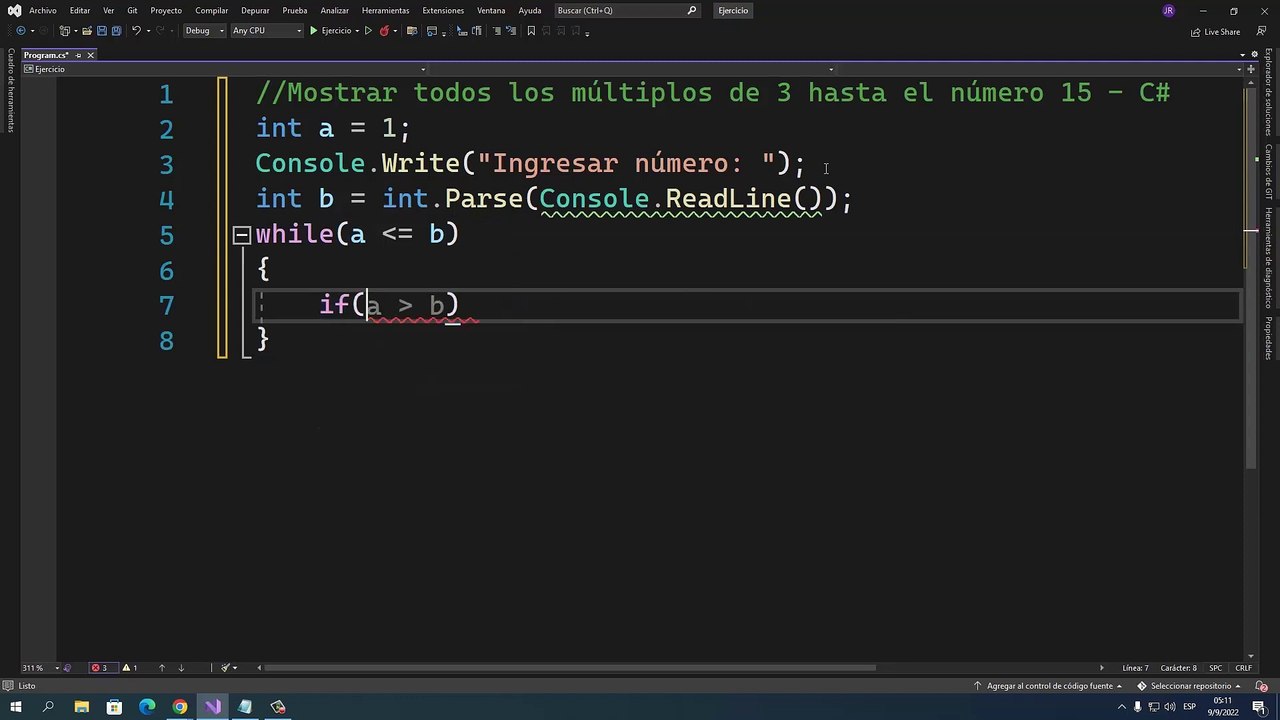Viewport: 1280px width, 720px height.
Task: Click the Buscar (Ctrl+Q) search box
Action: tap(626, 10)
